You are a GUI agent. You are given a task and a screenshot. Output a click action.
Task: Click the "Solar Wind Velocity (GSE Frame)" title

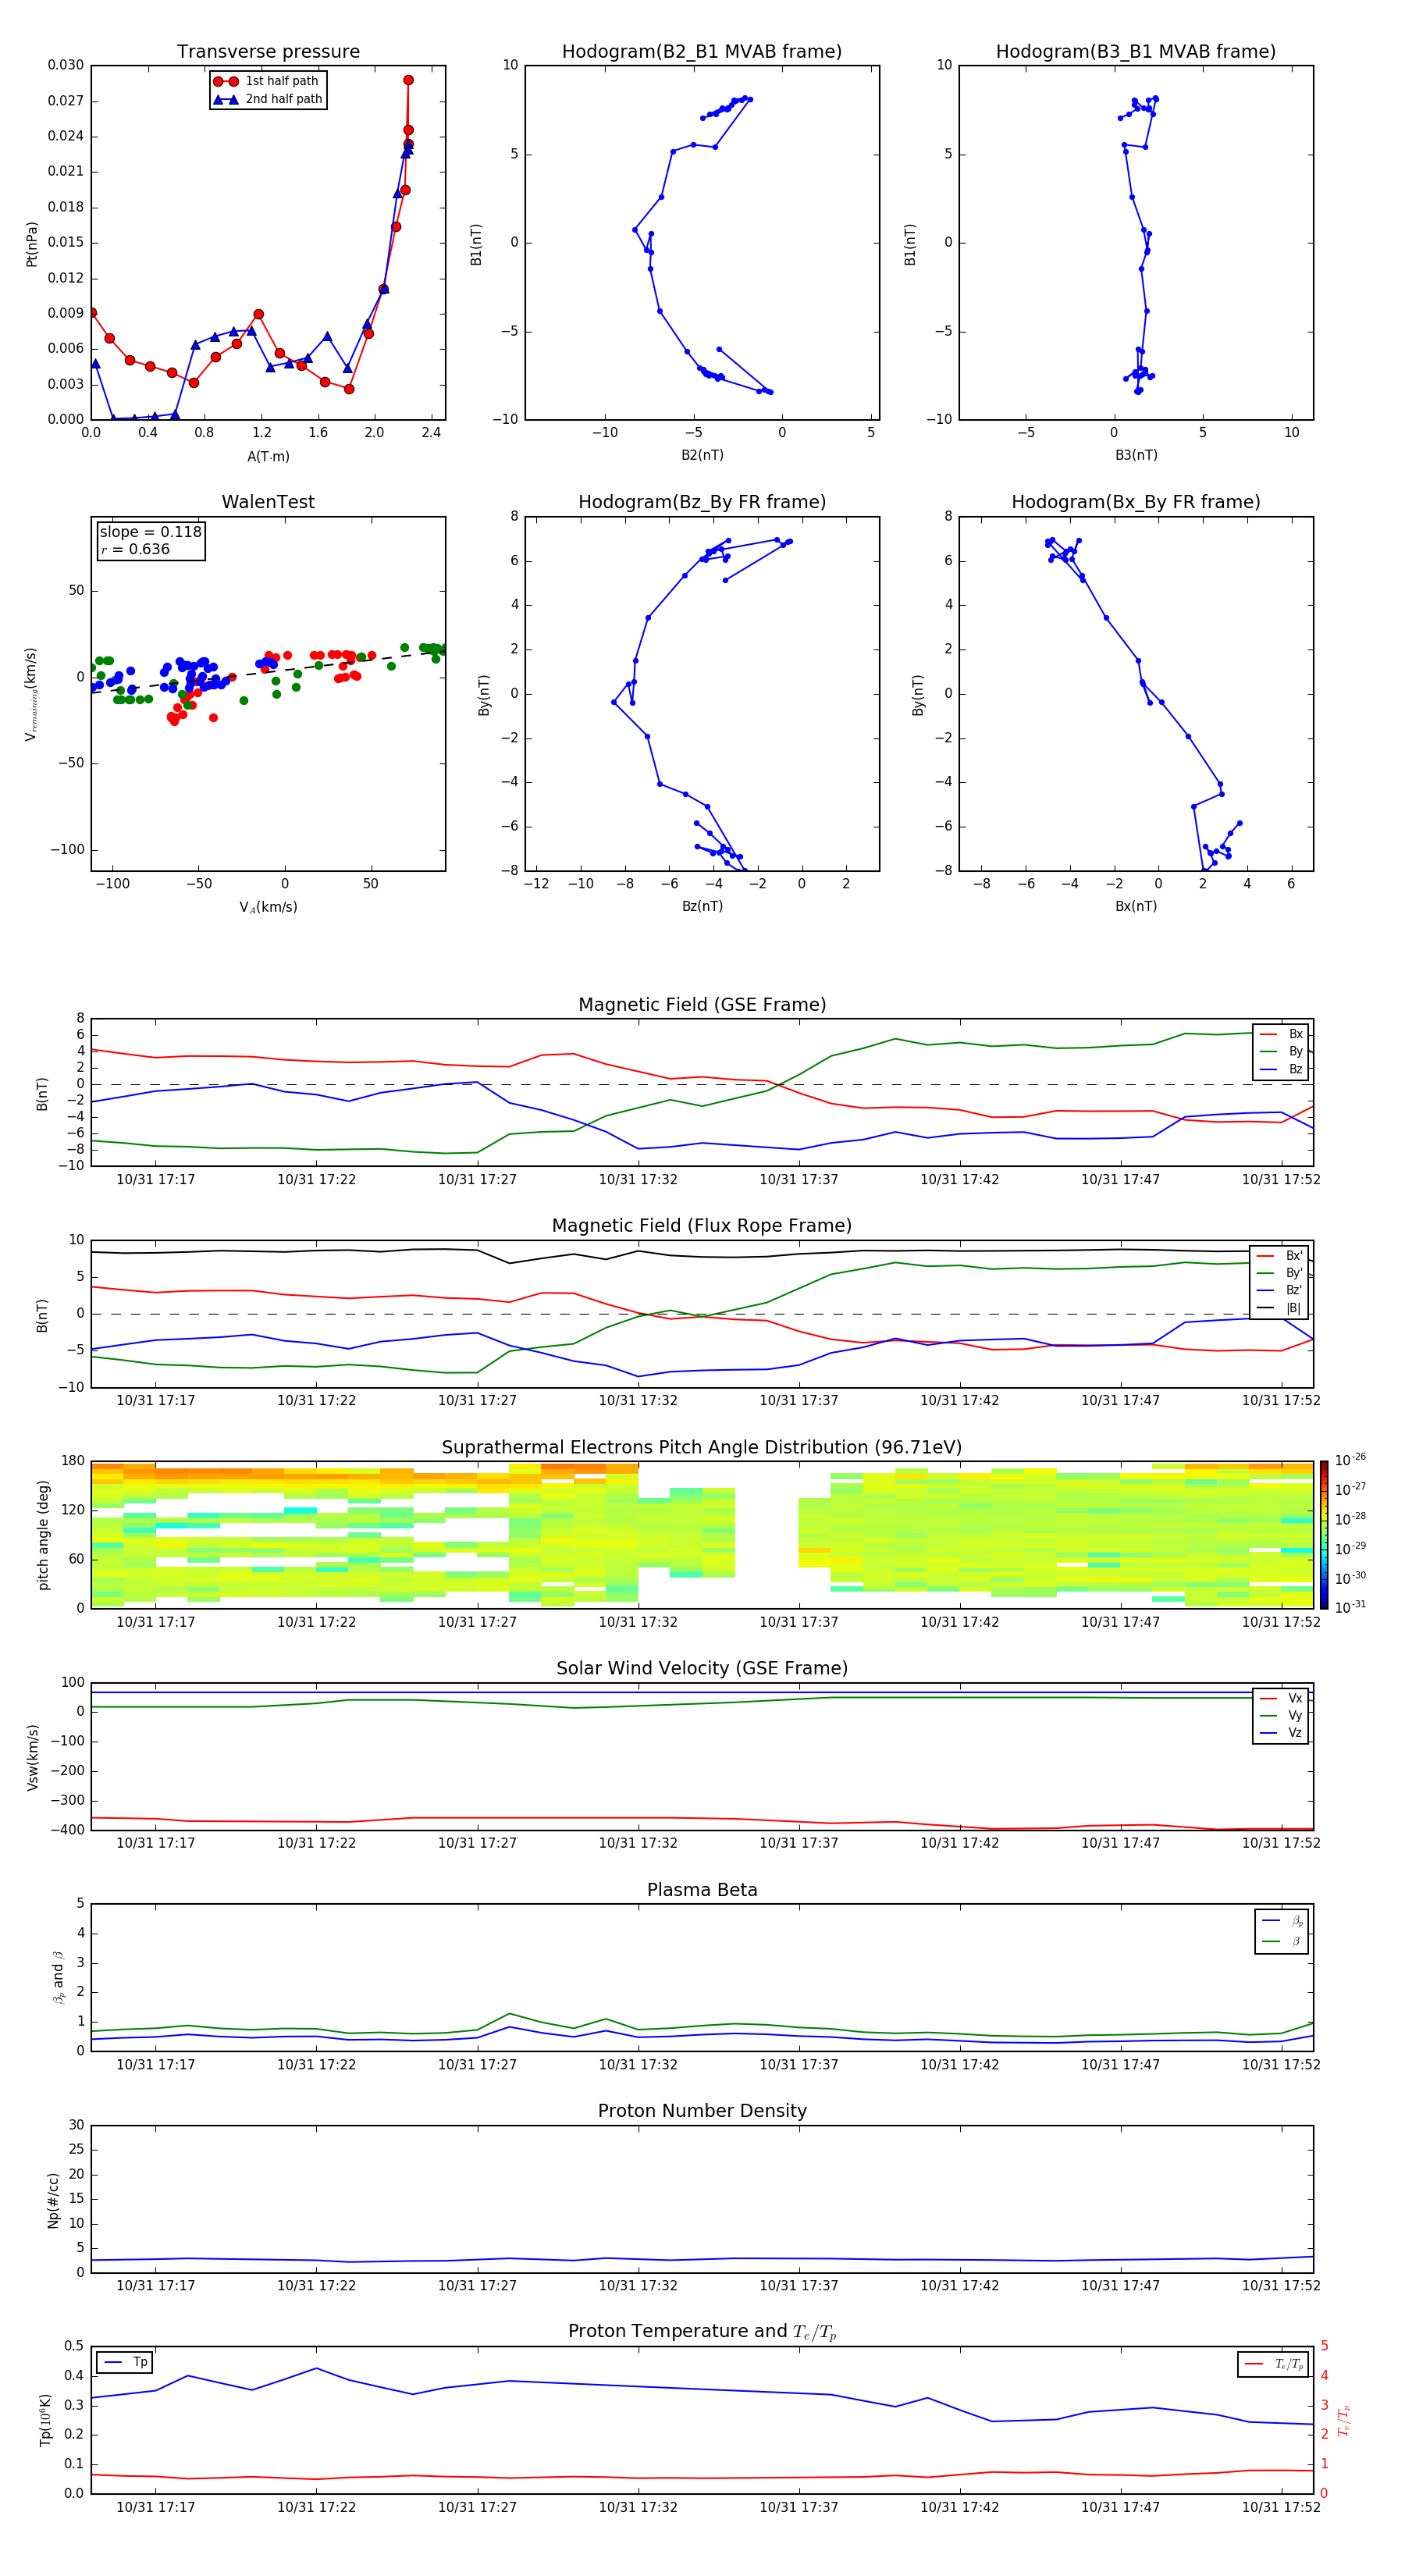click(702, 1668)
